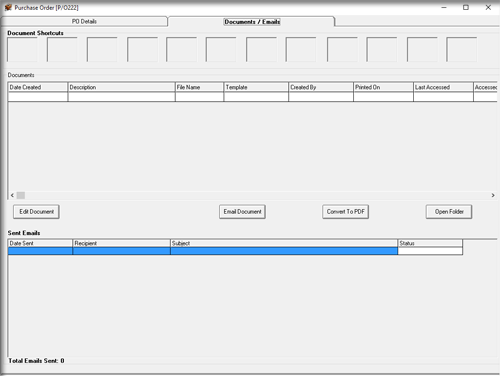Minimize the Purchase Order window
Image resolution: width=500 pixels, height=376 pixels.
[444, 7]
